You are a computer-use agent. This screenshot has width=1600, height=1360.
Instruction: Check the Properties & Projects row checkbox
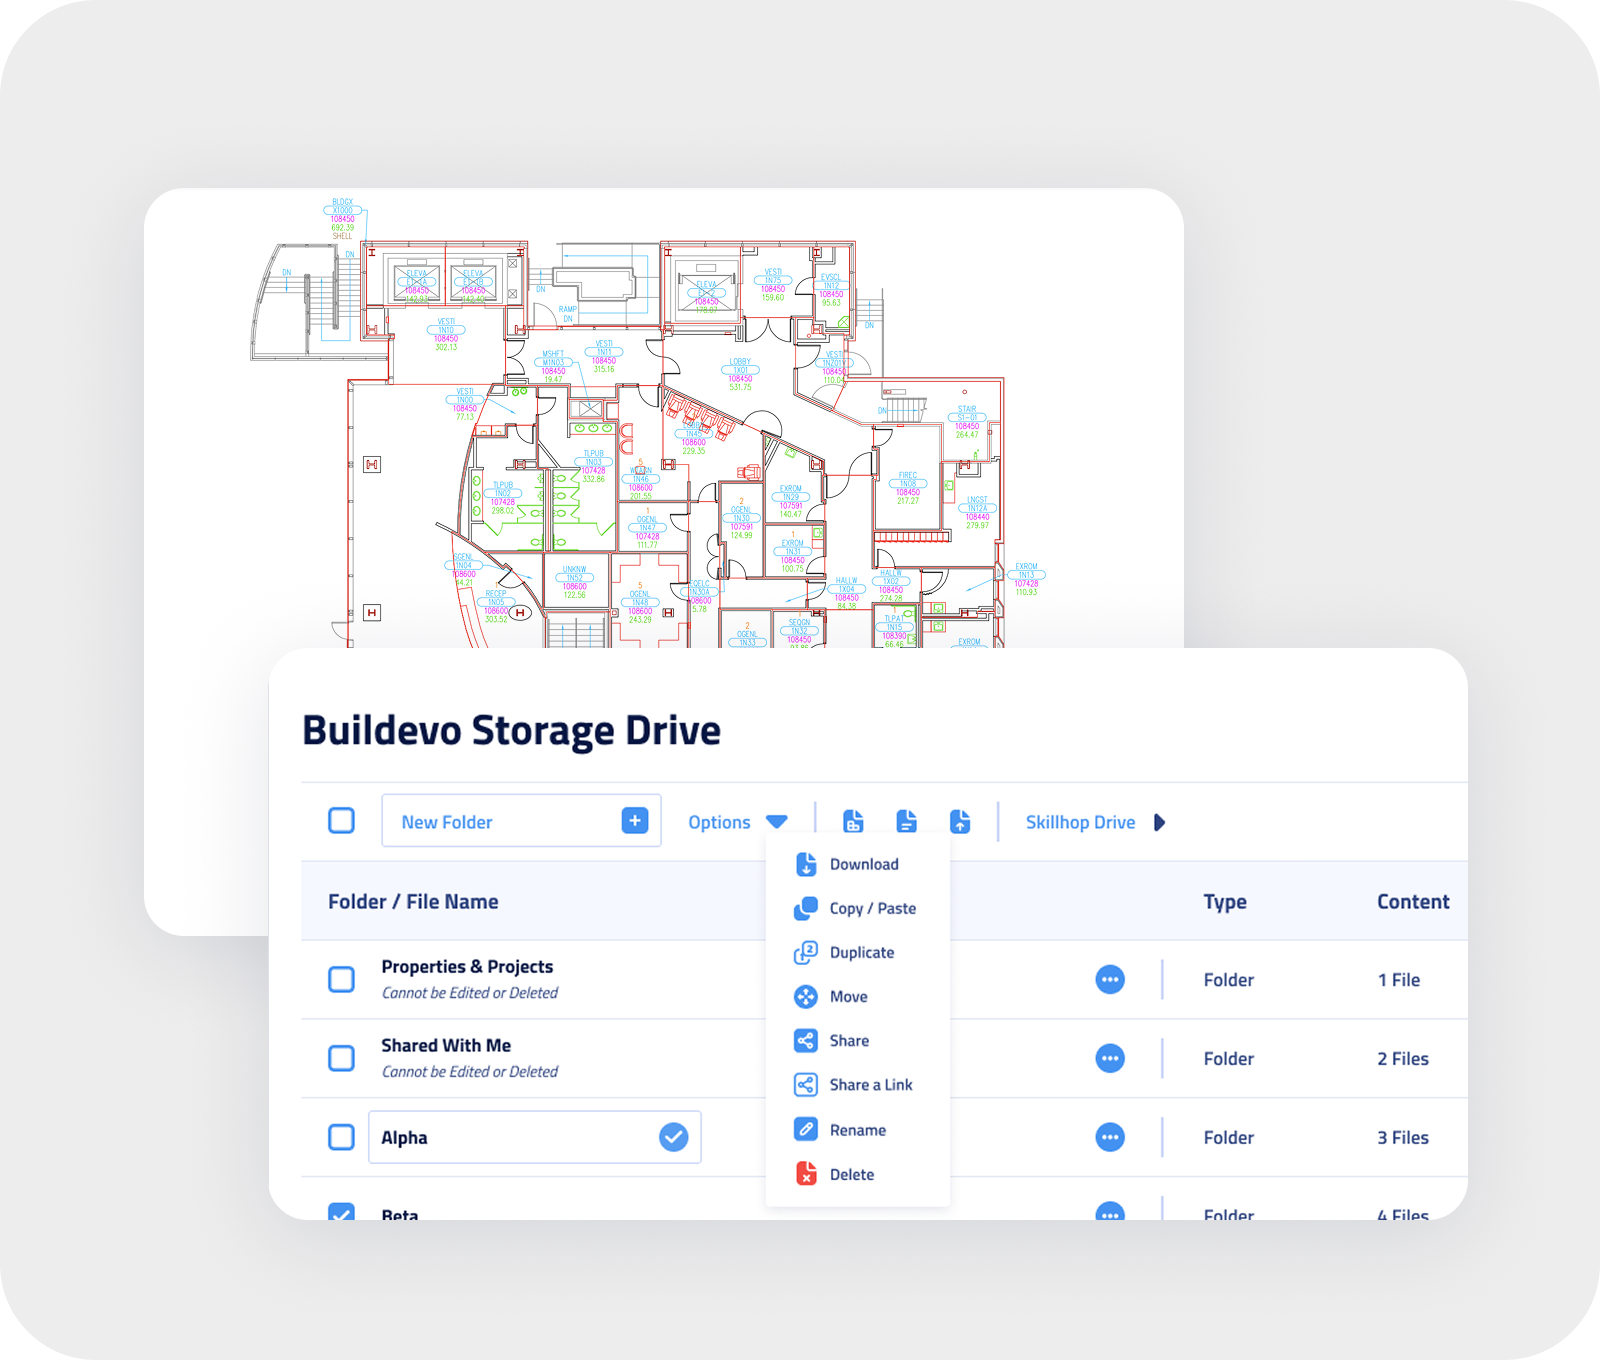(x=342, y=979)
